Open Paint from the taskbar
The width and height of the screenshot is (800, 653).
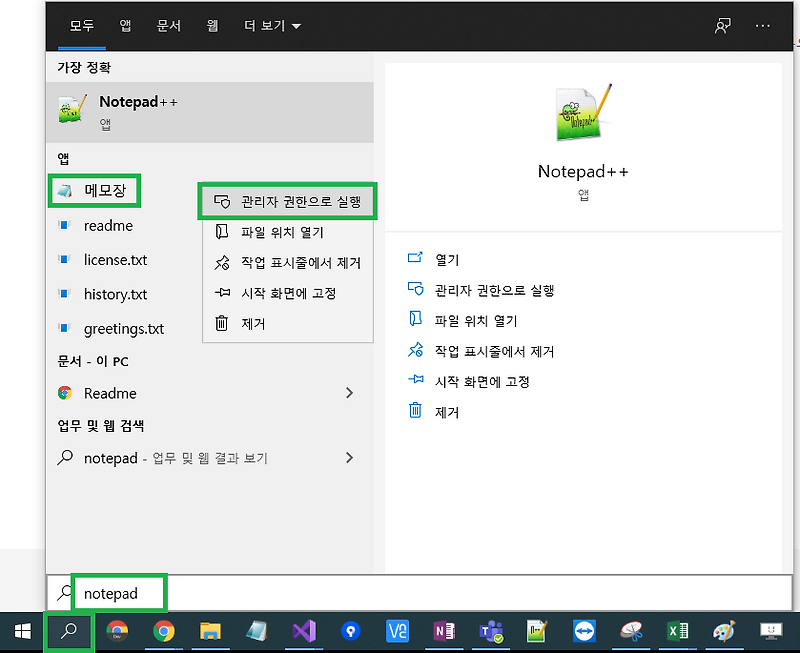723,631
